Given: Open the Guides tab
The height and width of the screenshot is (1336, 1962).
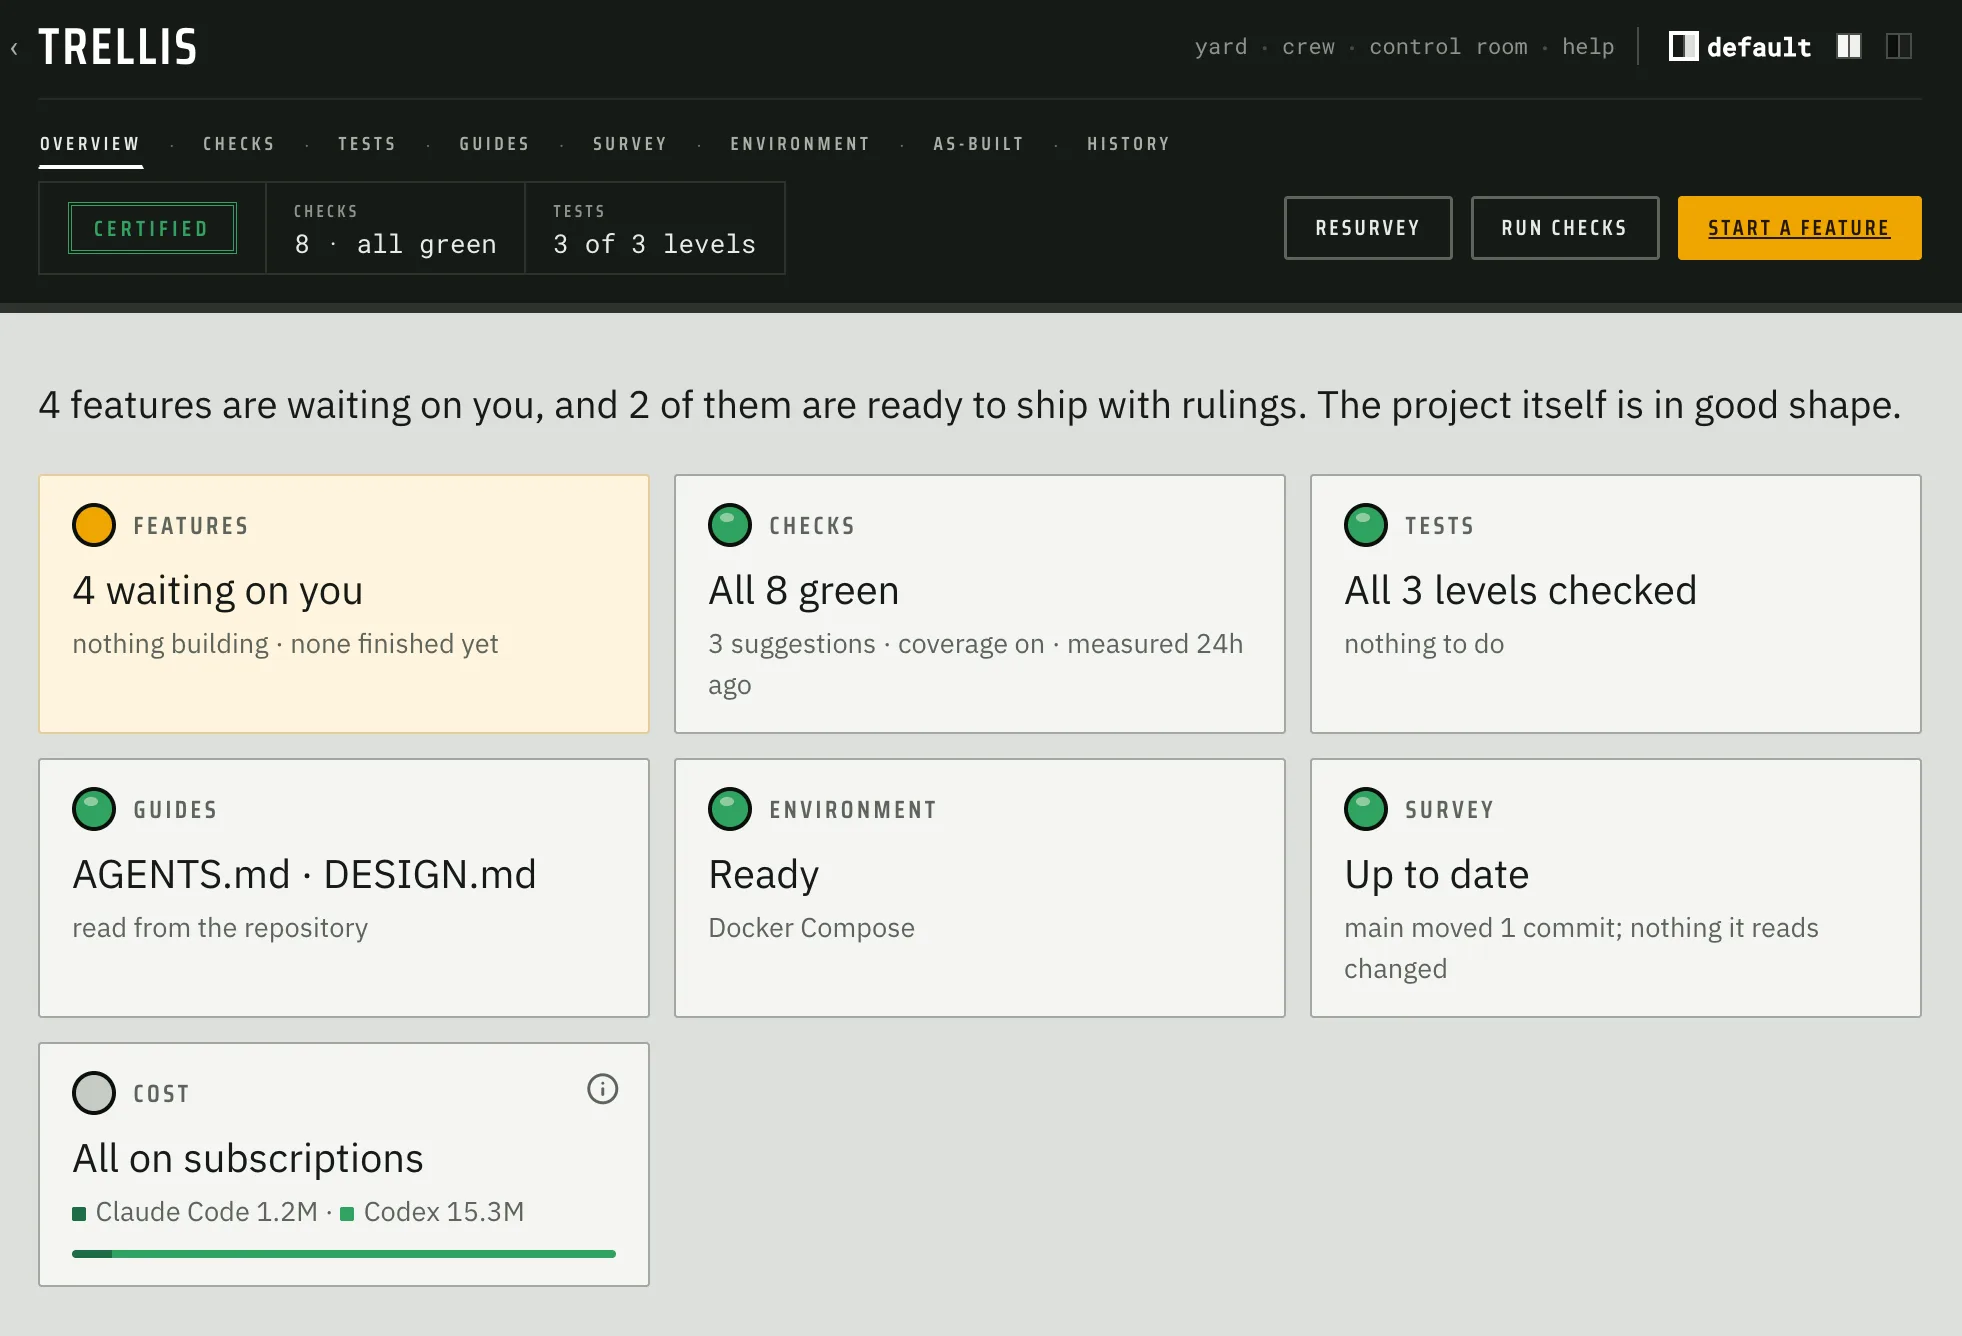Looking at the screenshot, I should (494, 144).
